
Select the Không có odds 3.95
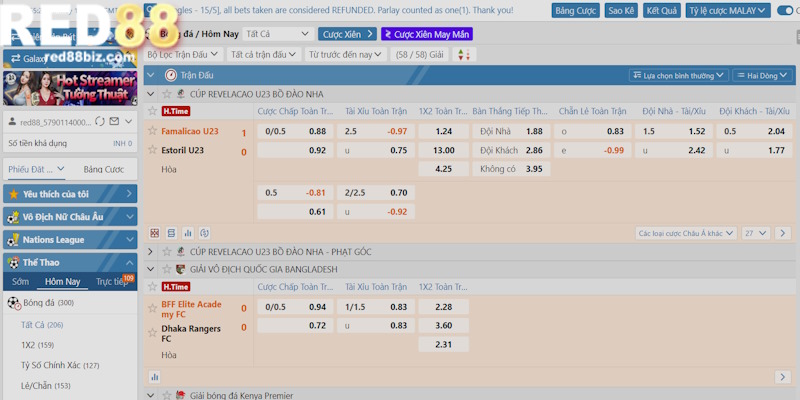(511, 169)
